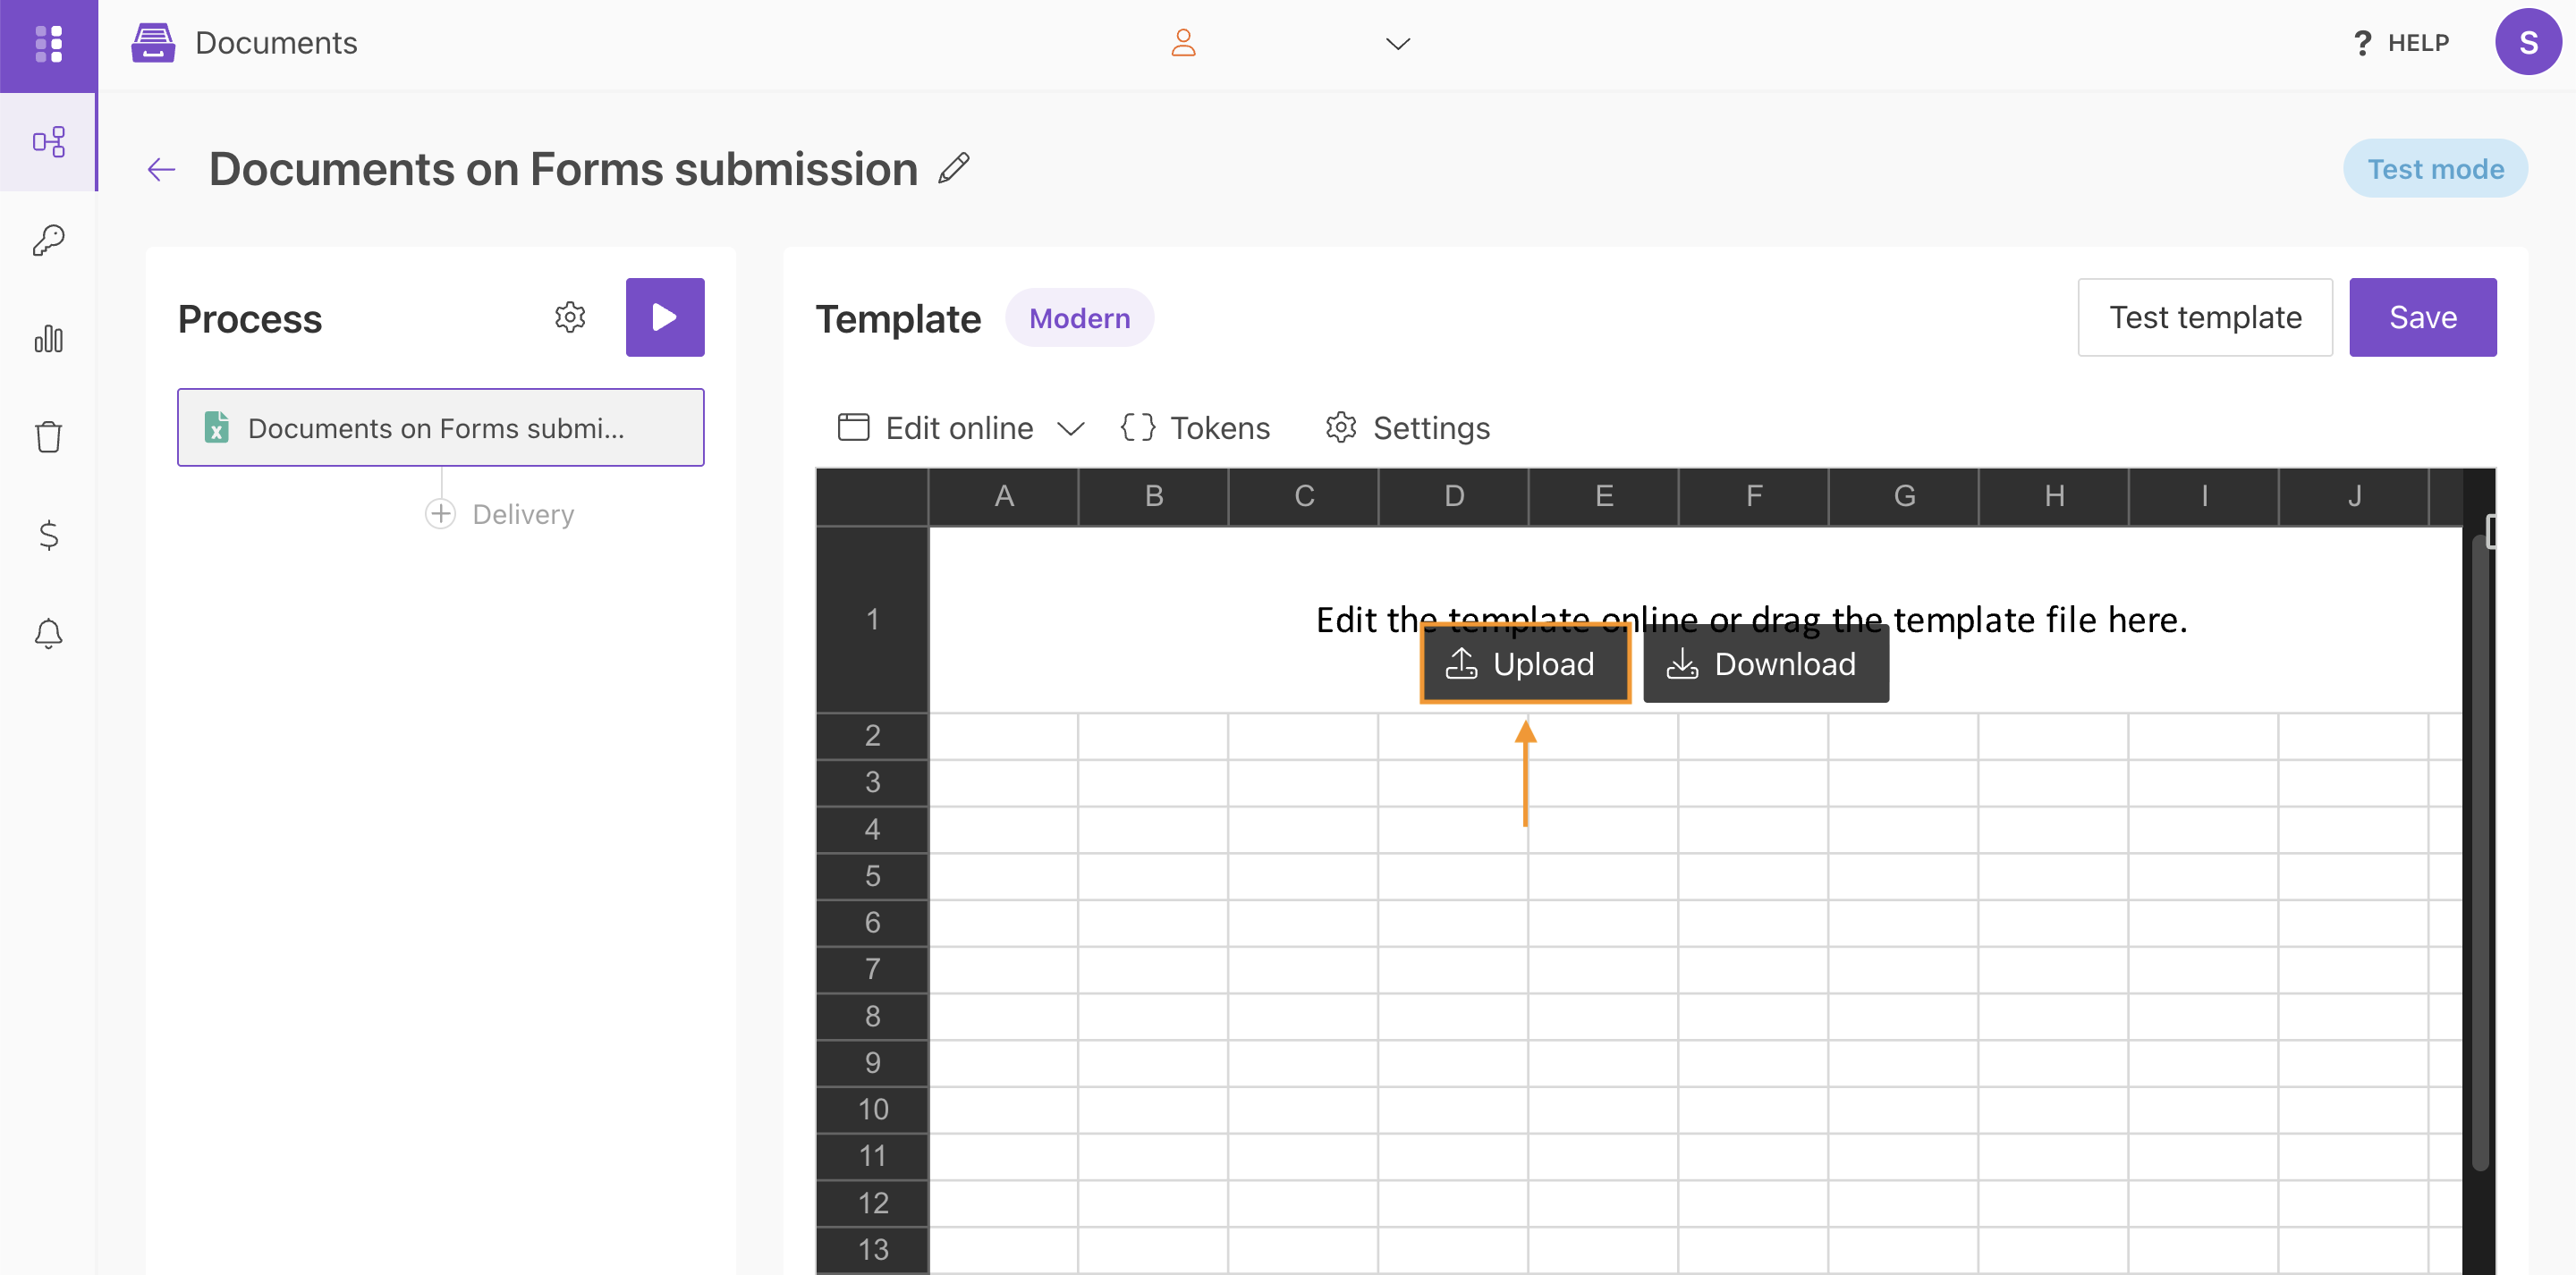This screenshot has height=1275, width=2576.
Task: Select row 1 header
Action: point(872,619)
